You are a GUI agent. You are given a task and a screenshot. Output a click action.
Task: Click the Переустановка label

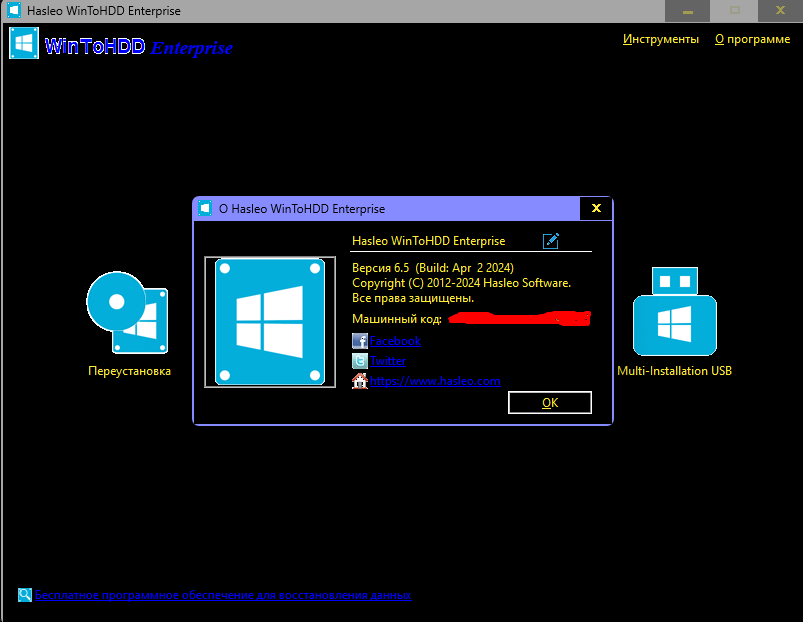point(129,371)
